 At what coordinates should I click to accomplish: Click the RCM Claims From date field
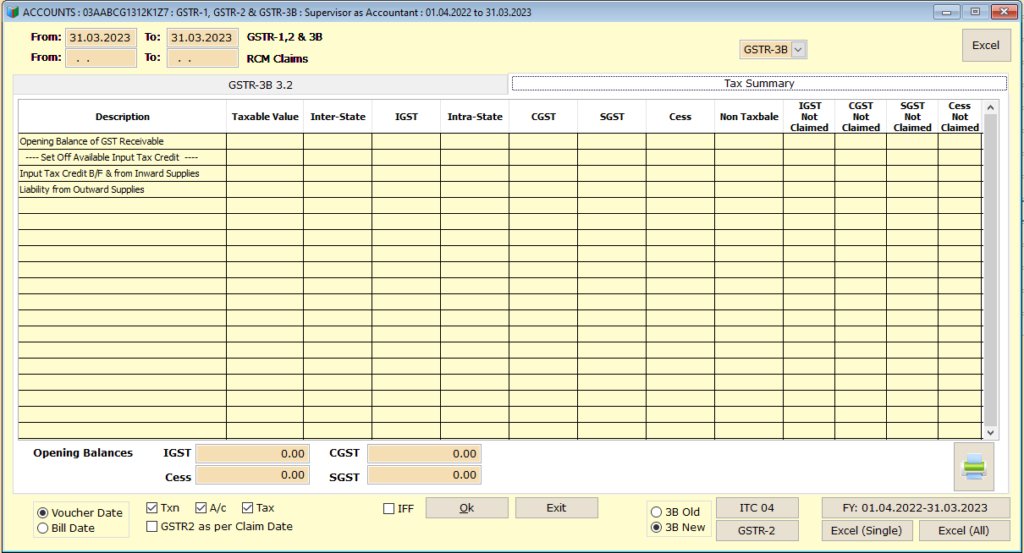coord(101,58)
